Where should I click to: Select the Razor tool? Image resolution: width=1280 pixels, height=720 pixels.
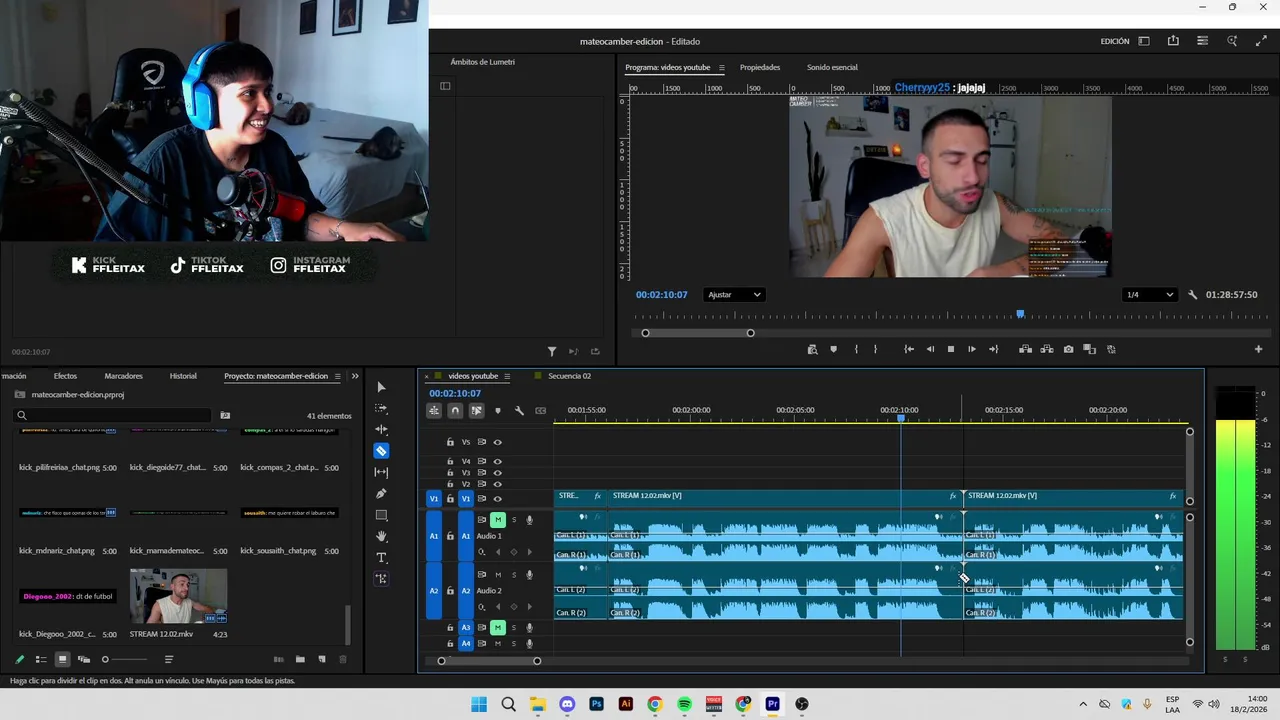coord(381,451)
